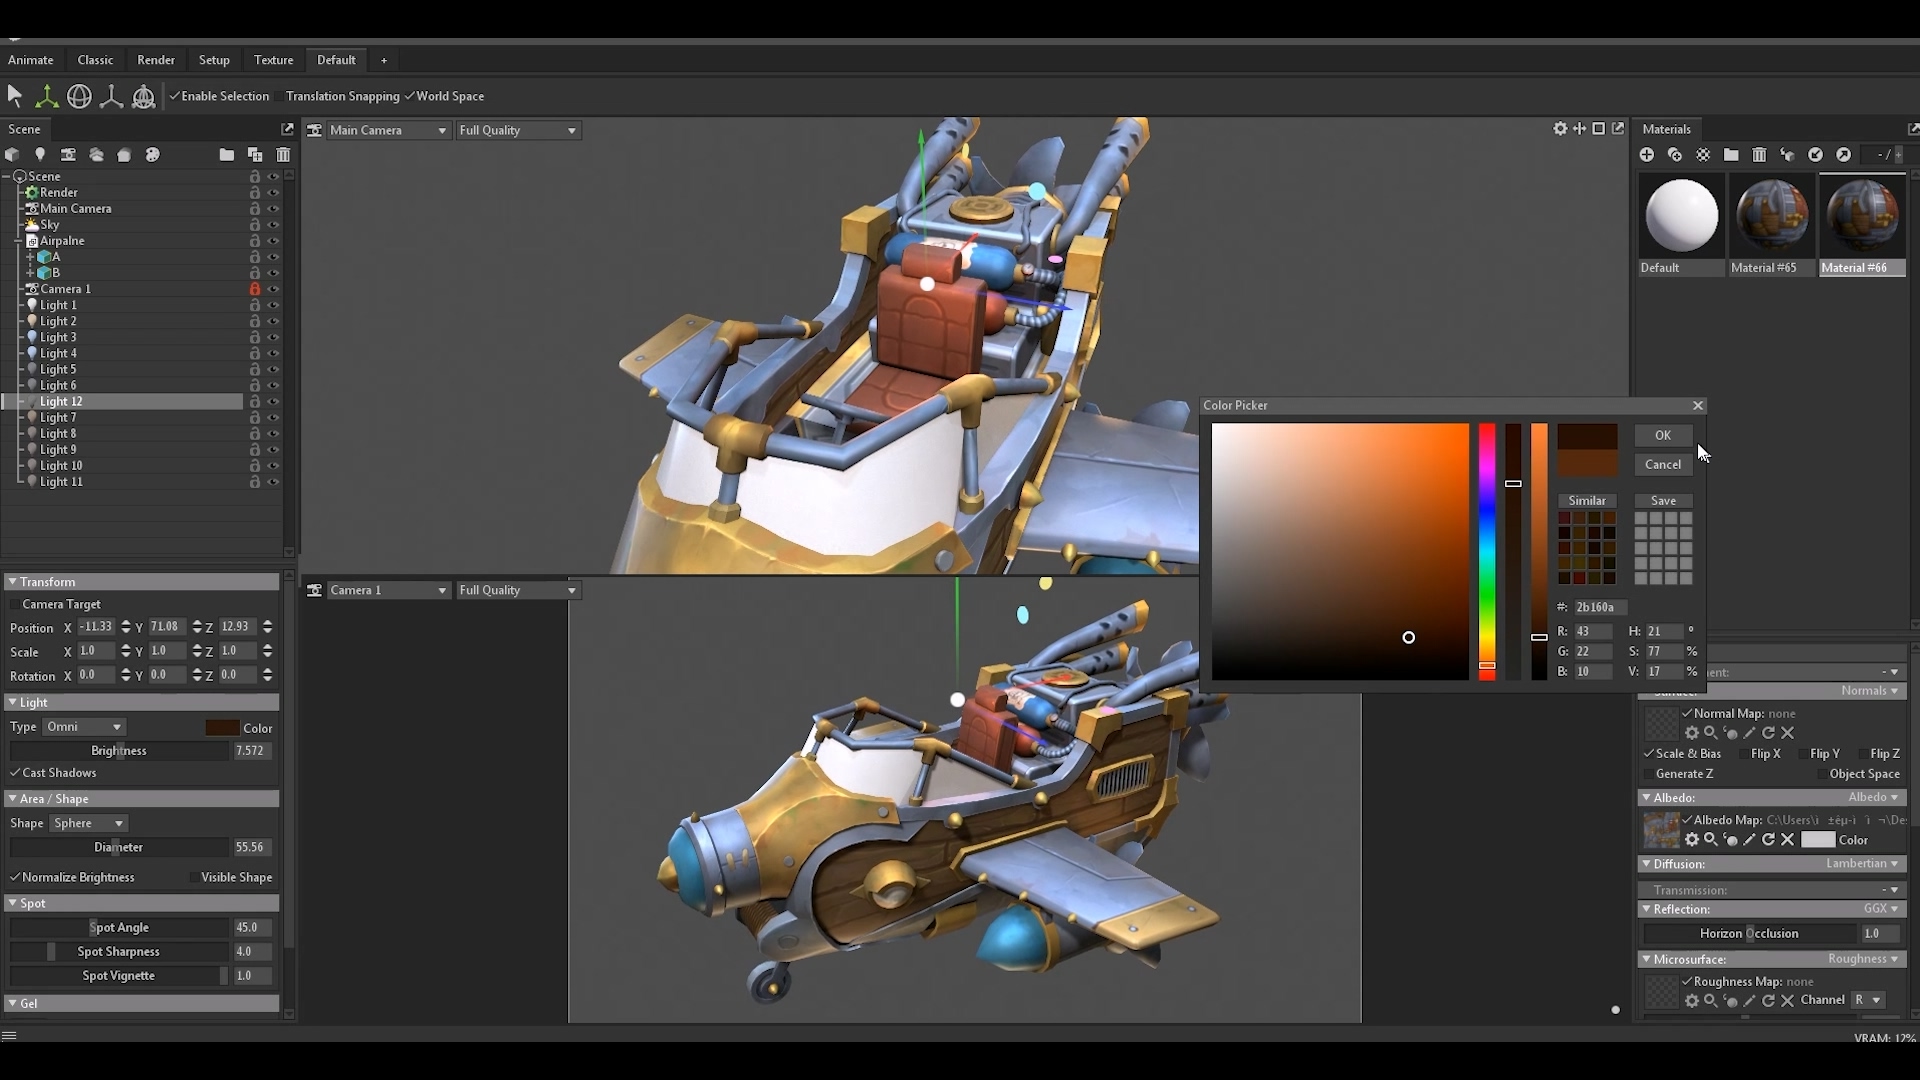Click OK in Color Picker
The width and height of the screenshot is (1920, 1080).
tap(1662, 435)
